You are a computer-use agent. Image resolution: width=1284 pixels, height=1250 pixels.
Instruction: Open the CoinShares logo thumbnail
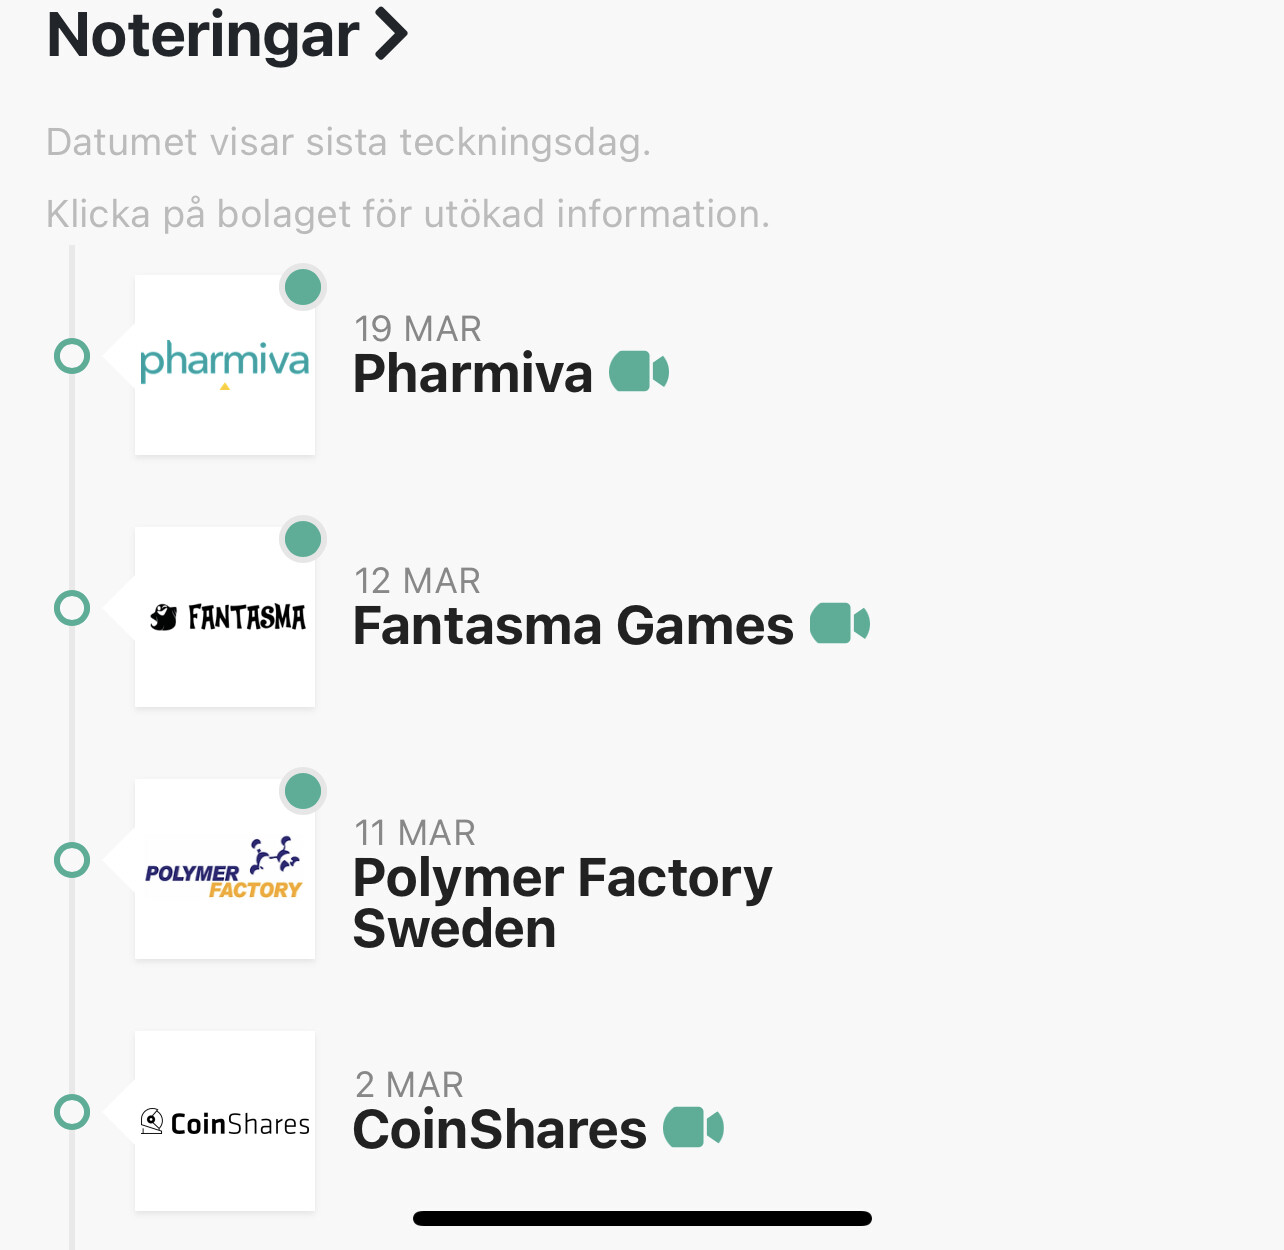[225, 1121]
